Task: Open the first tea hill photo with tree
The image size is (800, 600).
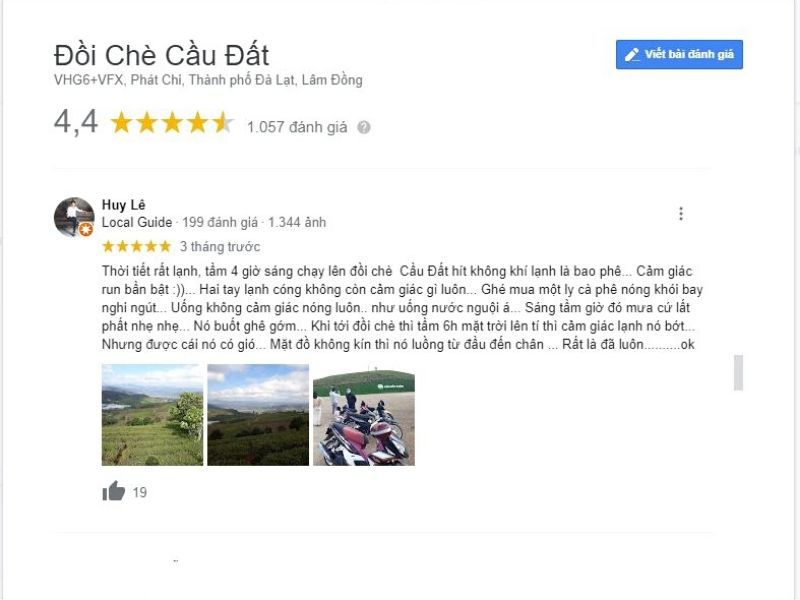Action: pyautogui.click(x=152, y=415)
